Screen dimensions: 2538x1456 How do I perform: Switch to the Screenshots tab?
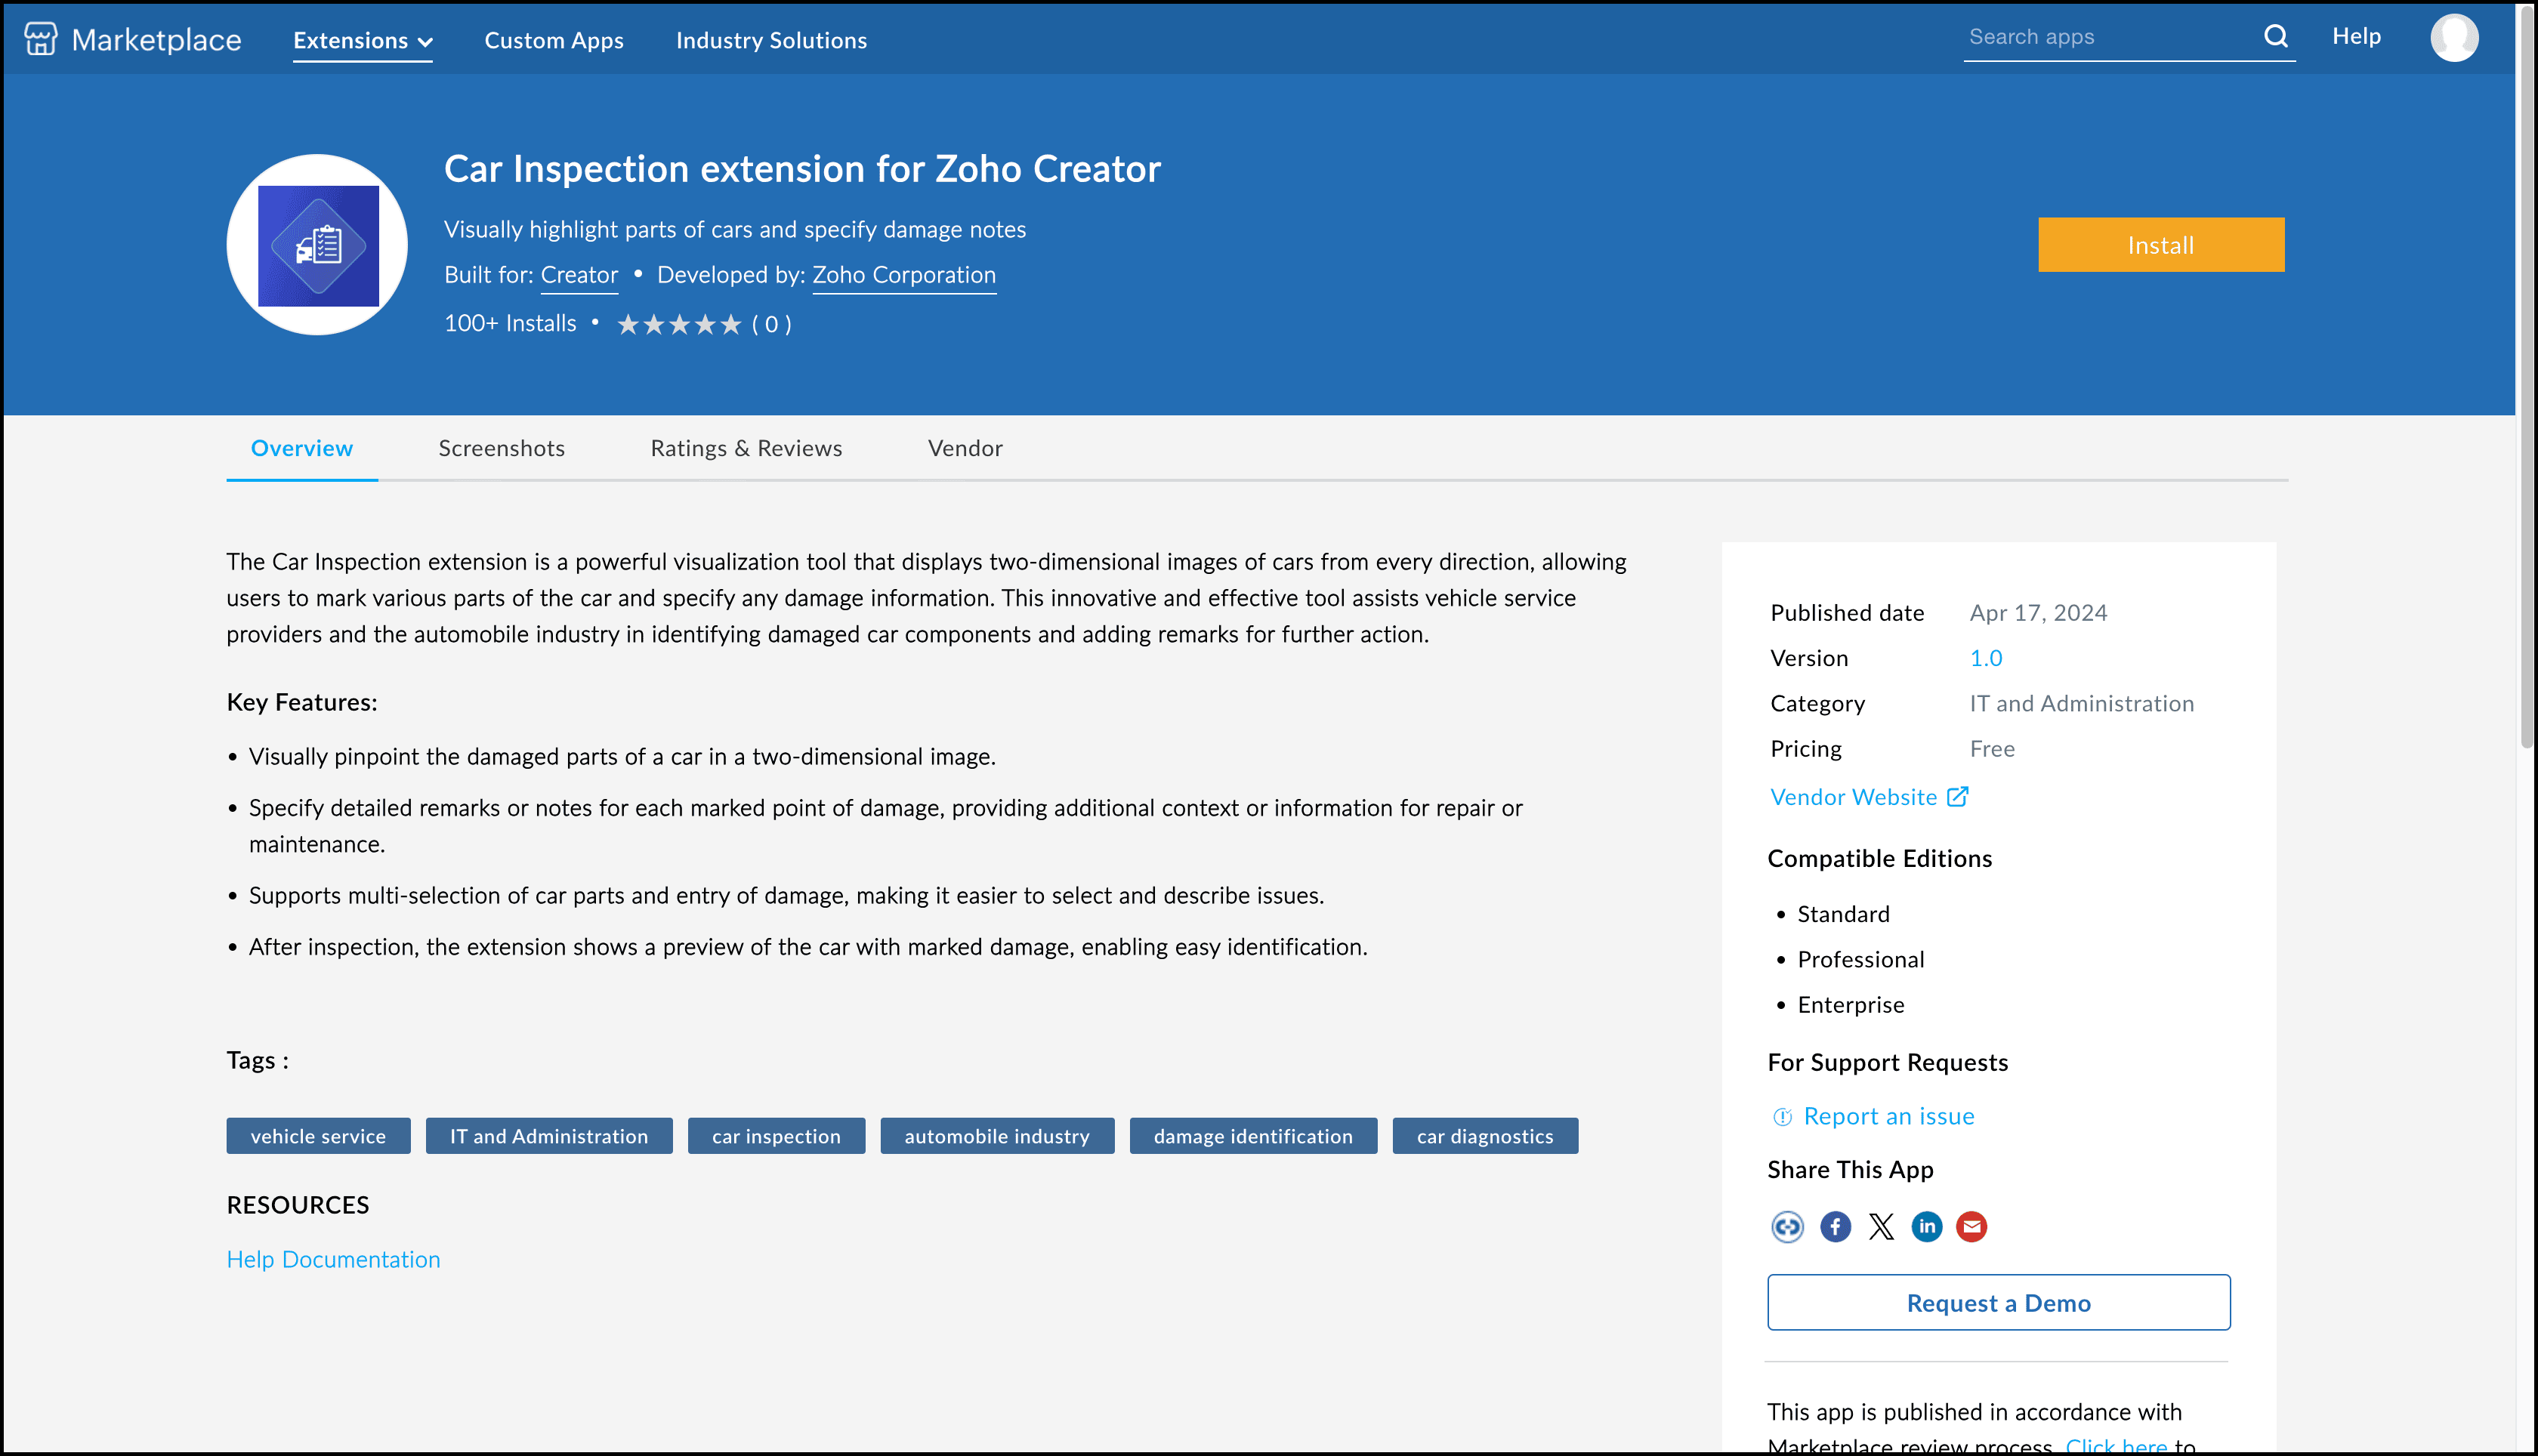pos(501,448)
